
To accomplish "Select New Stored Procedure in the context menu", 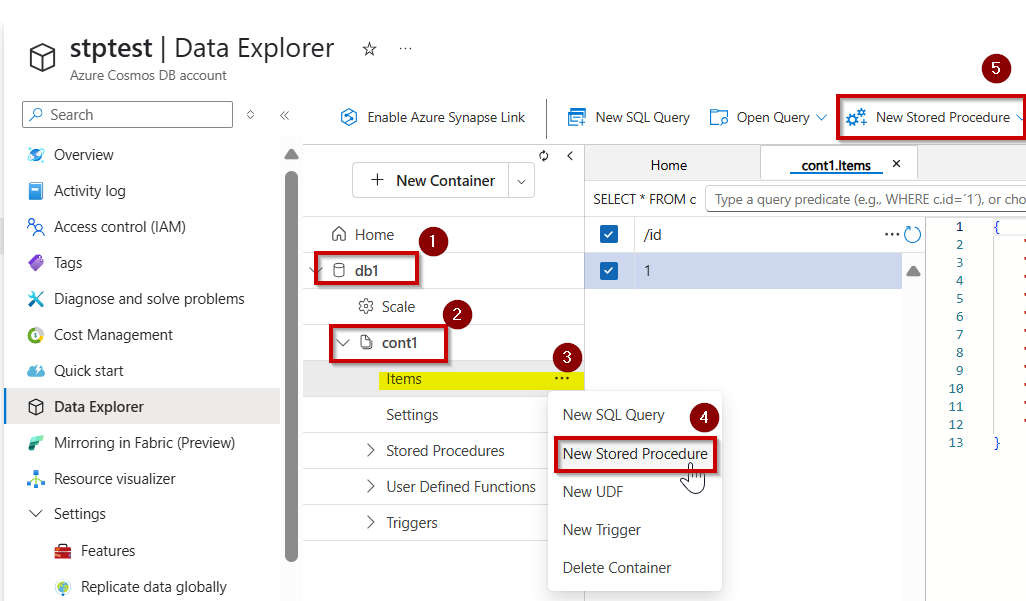I will [635, 454].
